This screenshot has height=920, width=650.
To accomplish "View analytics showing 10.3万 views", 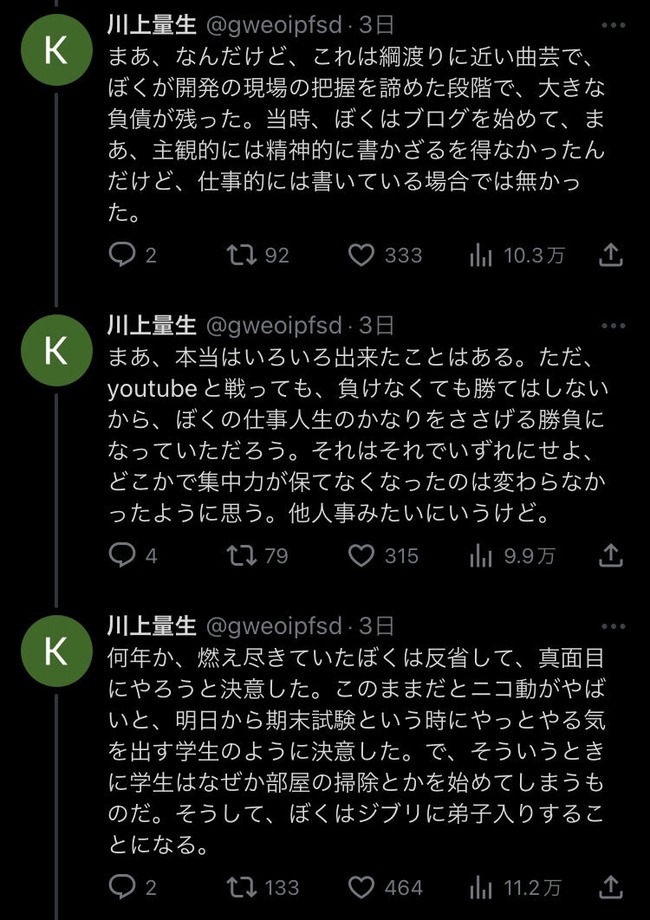I will tap(517, 255).
